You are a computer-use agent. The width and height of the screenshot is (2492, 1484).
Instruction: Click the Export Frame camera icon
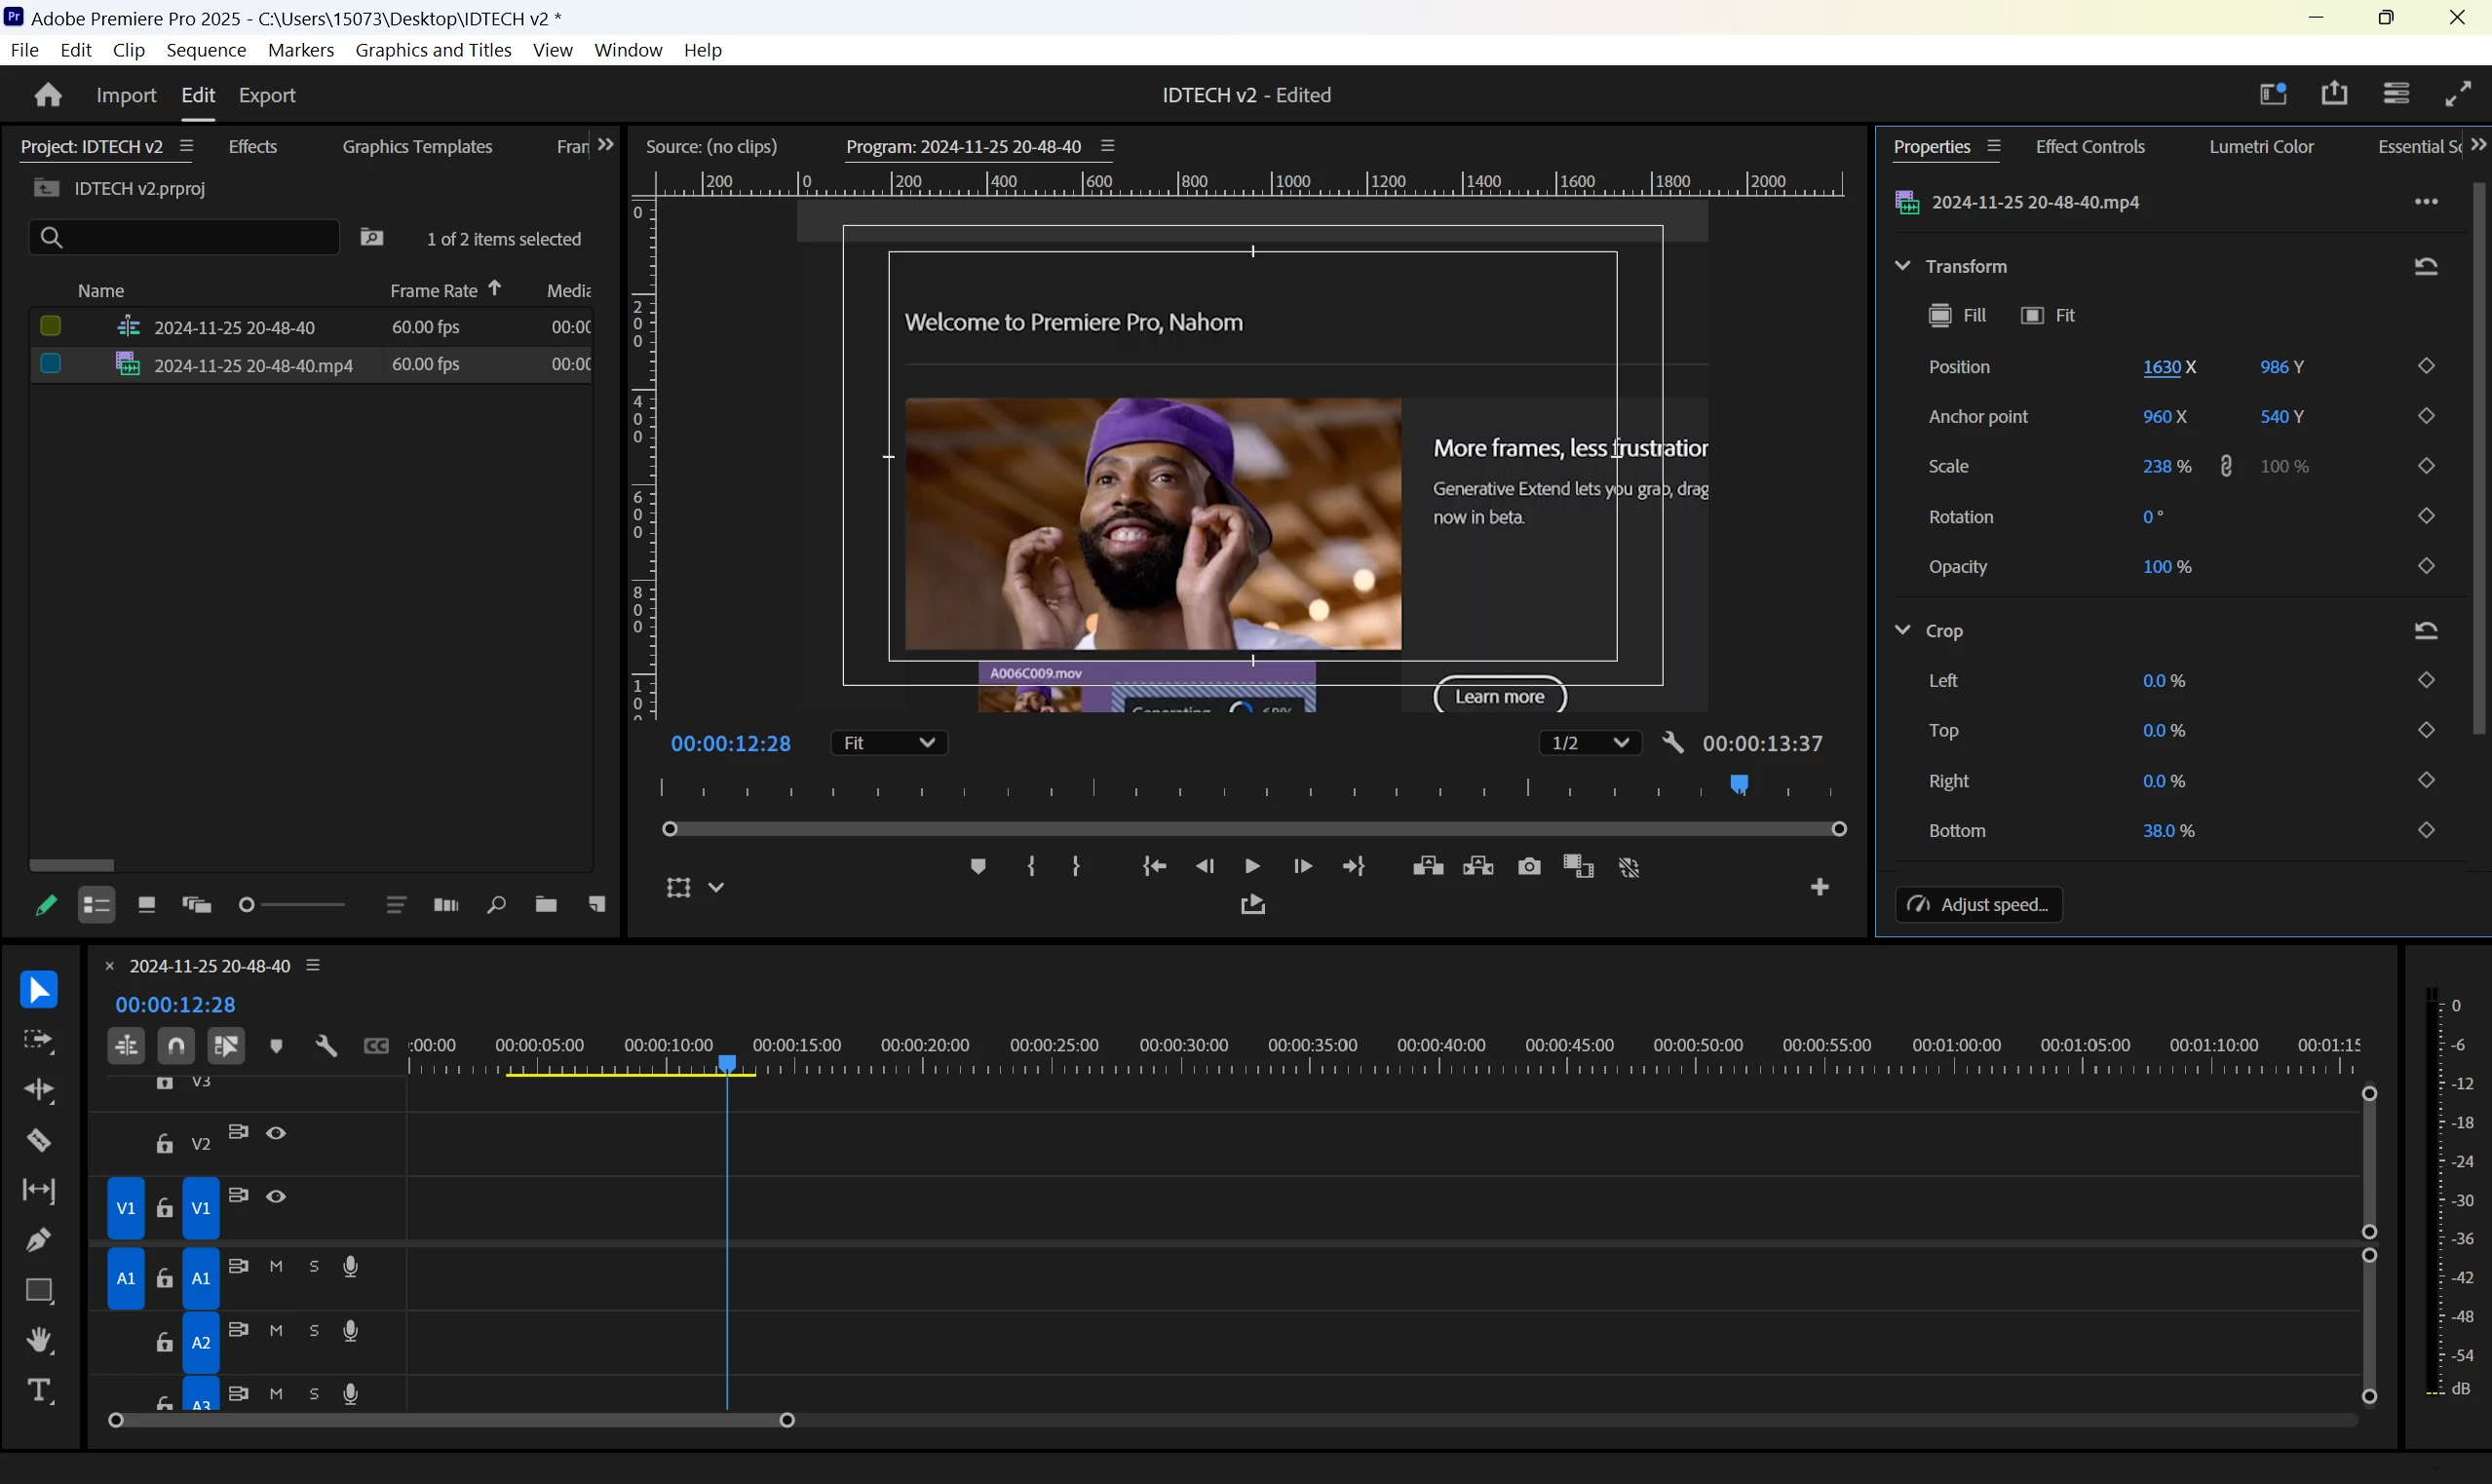pyautogui.click(x=1529, y=867)
